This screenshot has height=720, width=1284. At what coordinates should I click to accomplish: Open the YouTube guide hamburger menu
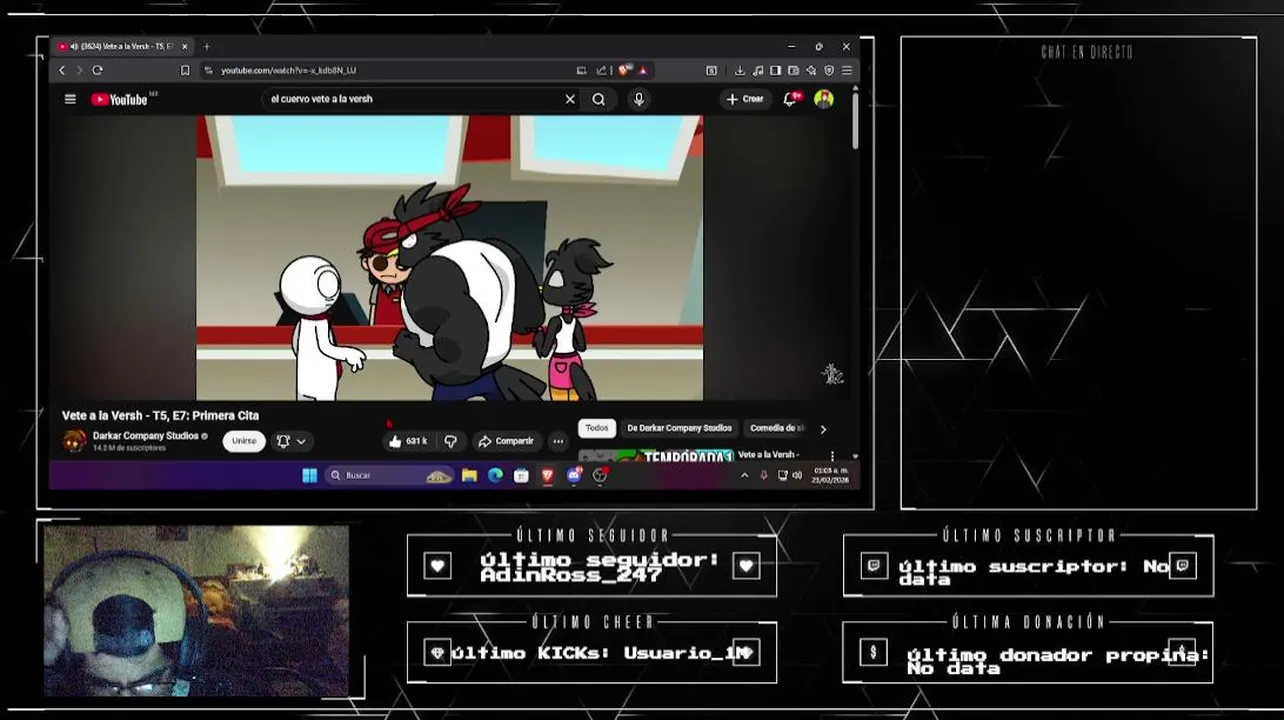click(x=70, y=99)
